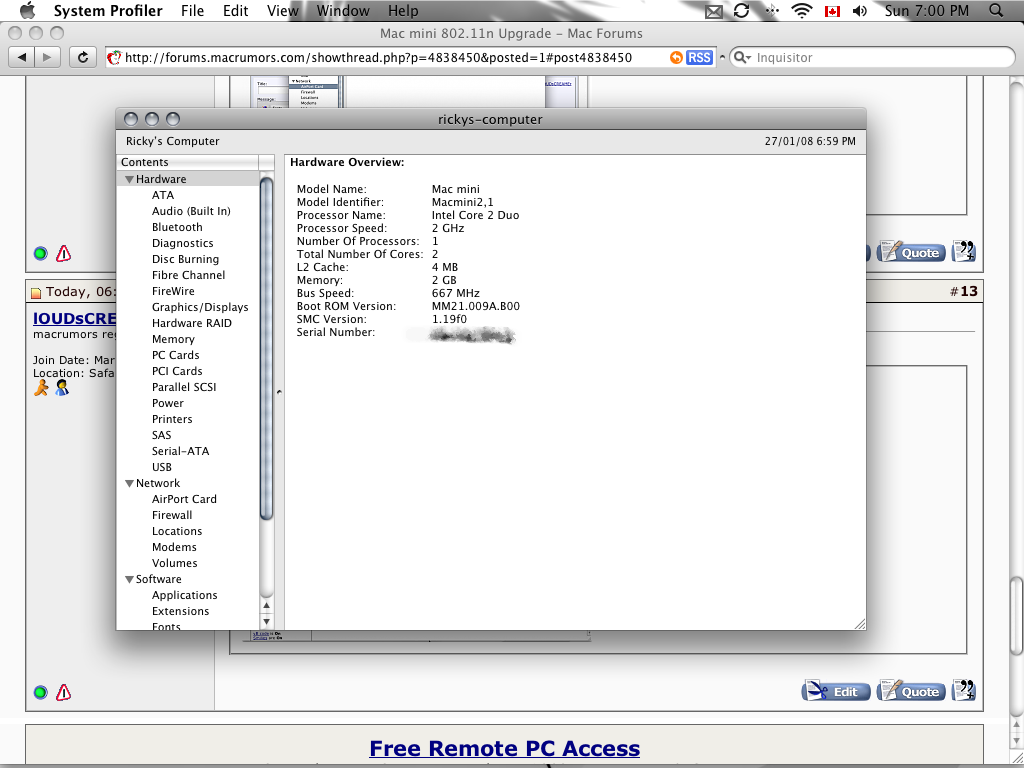The width and height of the screenshot is (1024, 768).
Task: Click the sidebar scroll up arrow
Action: point(266,605)
